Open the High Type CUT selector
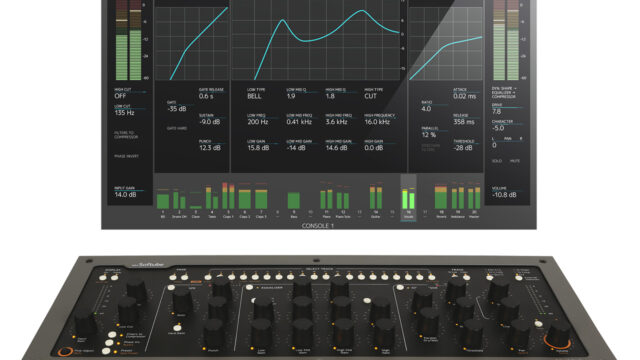This screenshot has height=360, width=640. coord(371,96)
